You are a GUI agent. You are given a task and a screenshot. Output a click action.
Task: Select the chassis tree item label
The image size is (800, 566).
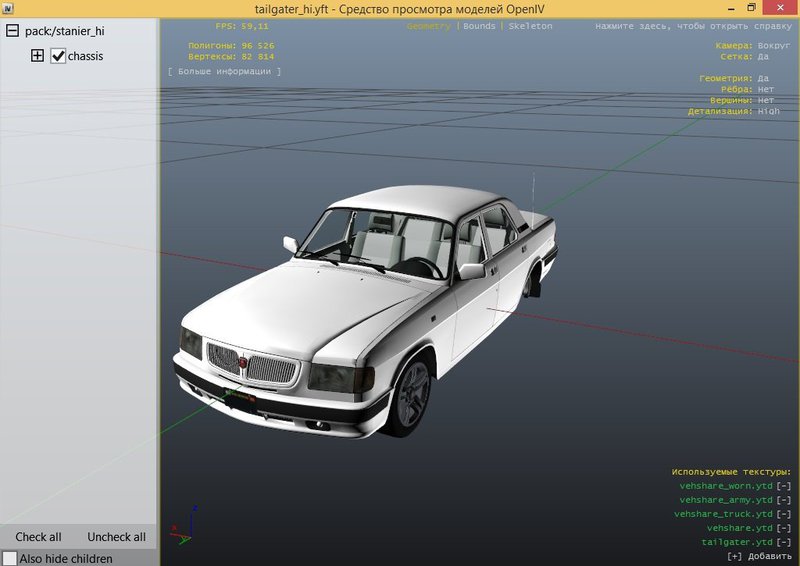point(85,56)
